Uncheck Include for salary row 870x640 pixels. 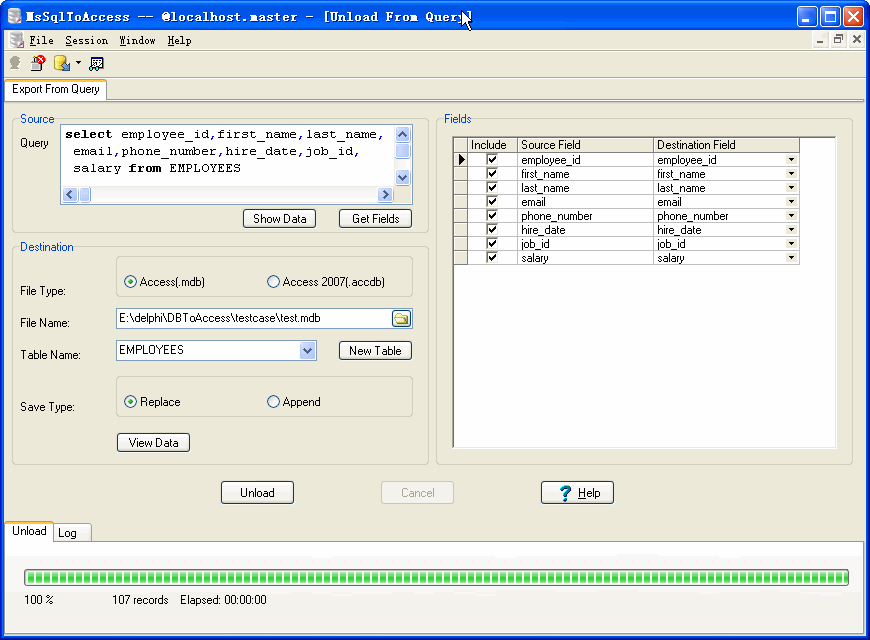pos(492,257)
